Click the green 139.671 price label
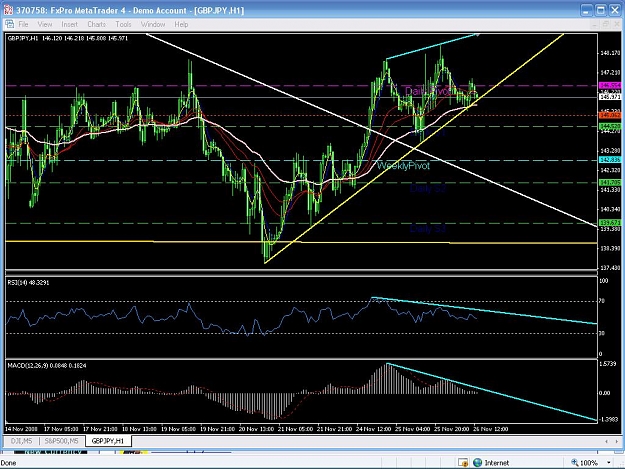 point(610,223)
